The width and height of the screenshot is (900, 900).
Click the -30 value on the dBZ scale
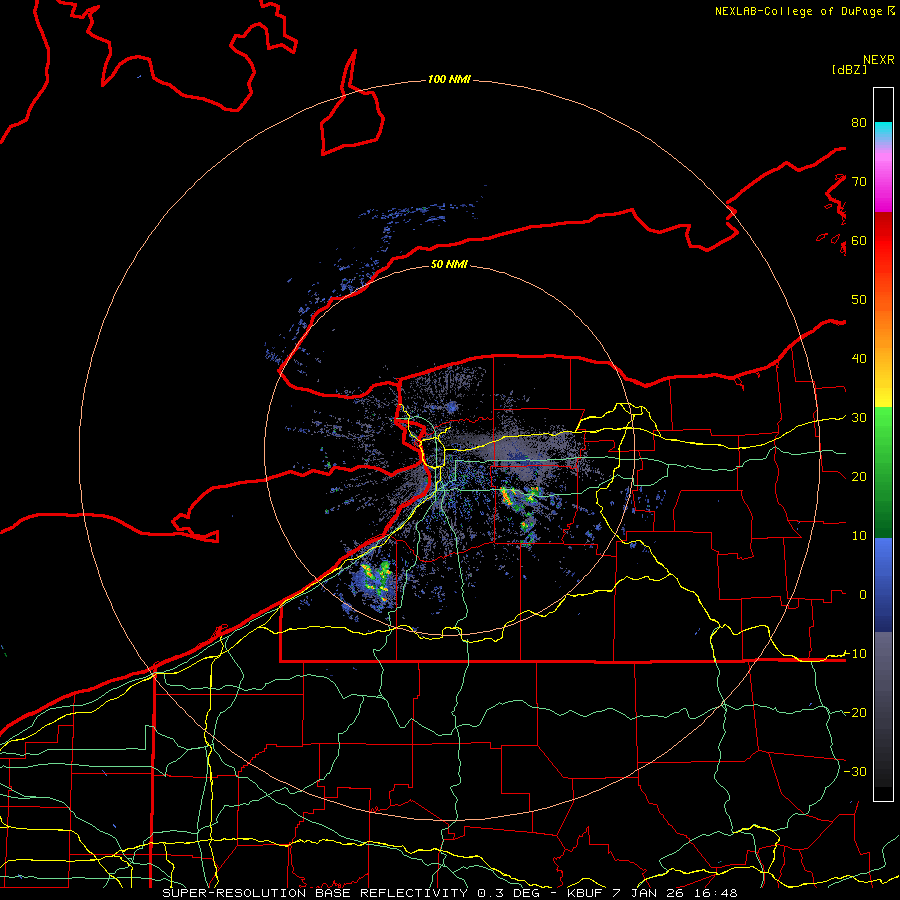pos(855,772)
